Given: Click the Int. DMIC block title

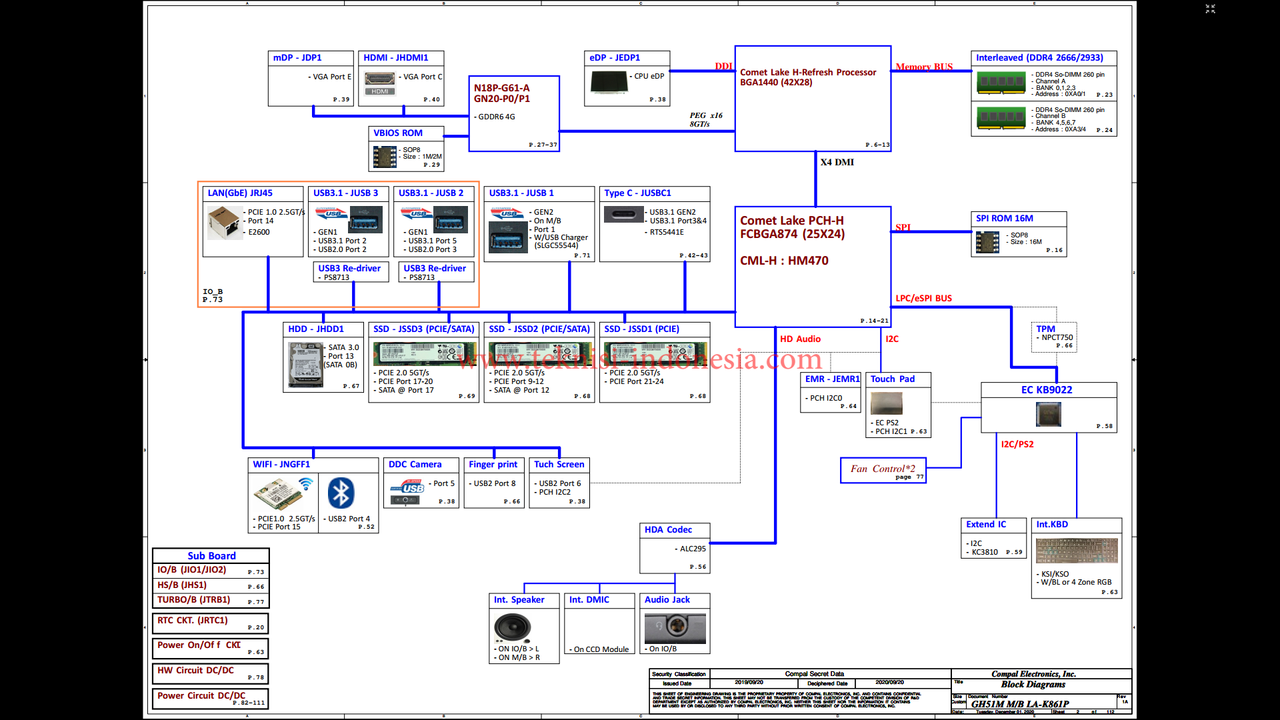Looking at the screenshot, I should (x=589, y=600).
